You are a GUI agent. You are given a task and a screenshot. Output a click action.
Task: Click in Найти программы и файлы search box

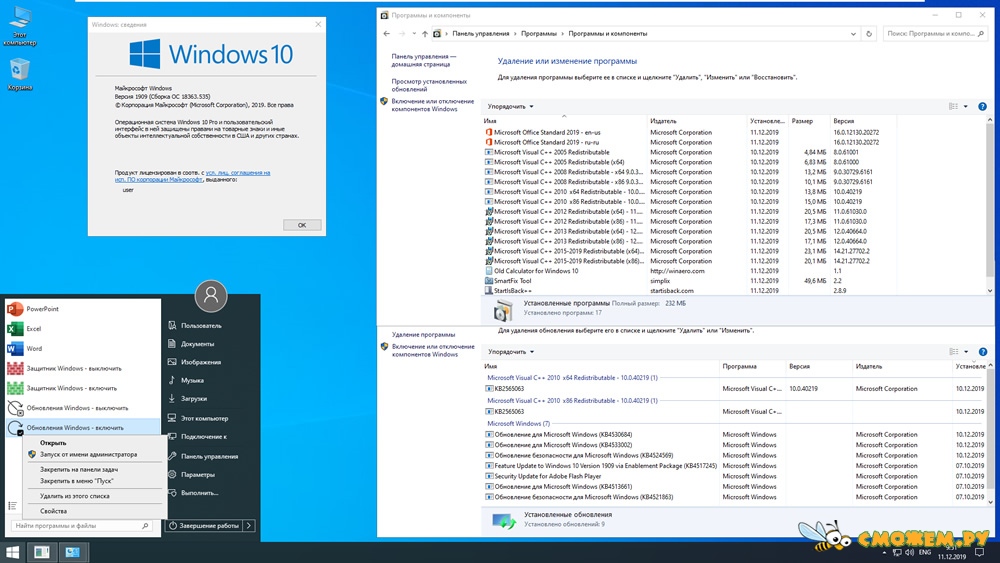tap(77, 526)
